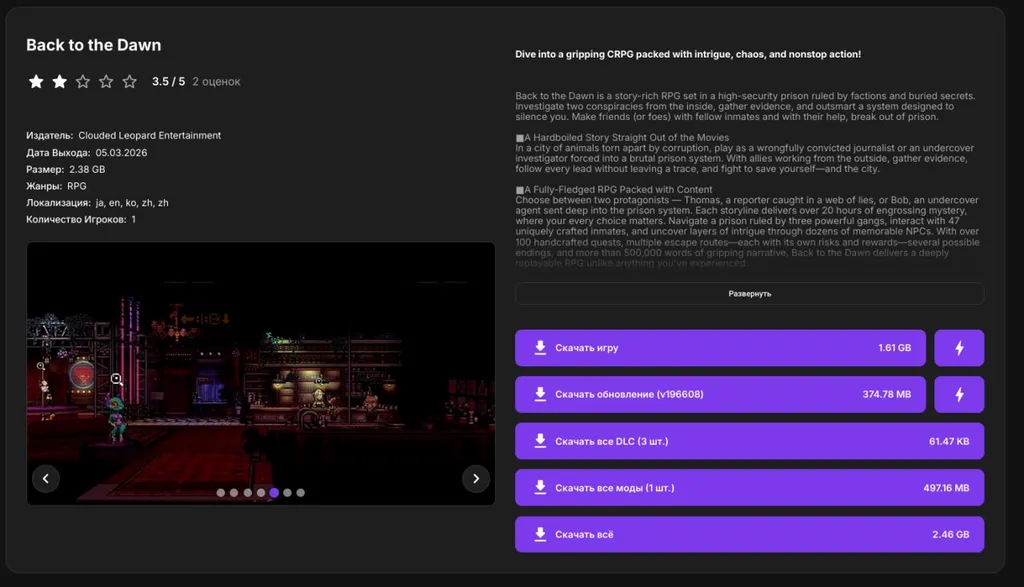
Task: Open the game screenshot image
Action: tap(260, 370)
